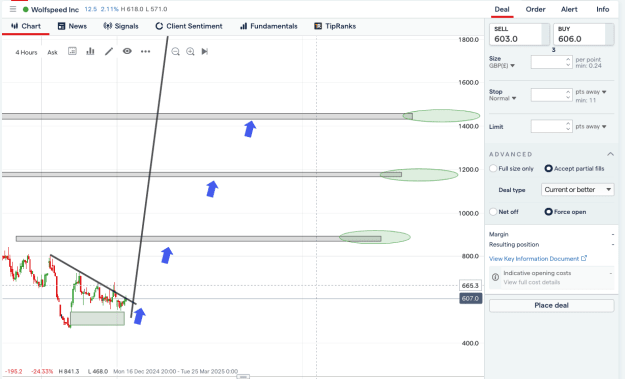Click the Limit field stepper arrows
625x379 pixels.
[568, 127]
